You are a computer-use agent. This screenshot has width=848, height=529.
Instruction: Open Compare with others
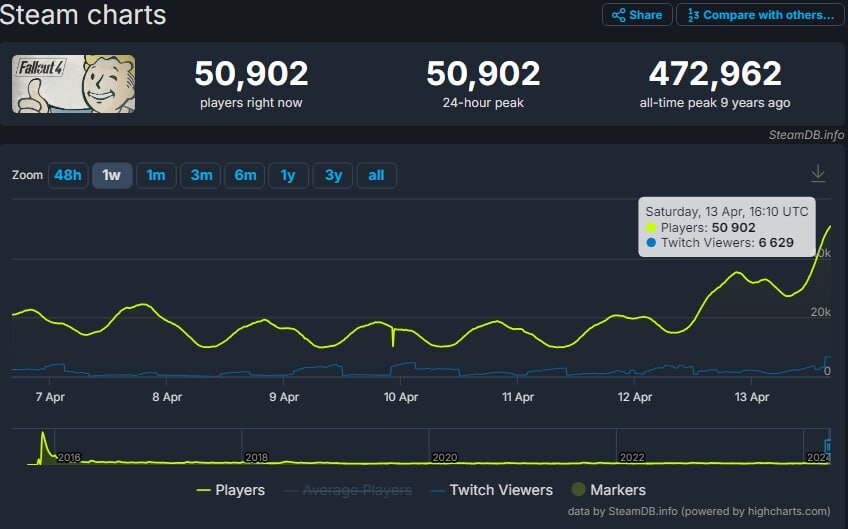click(x=760, y=15)
